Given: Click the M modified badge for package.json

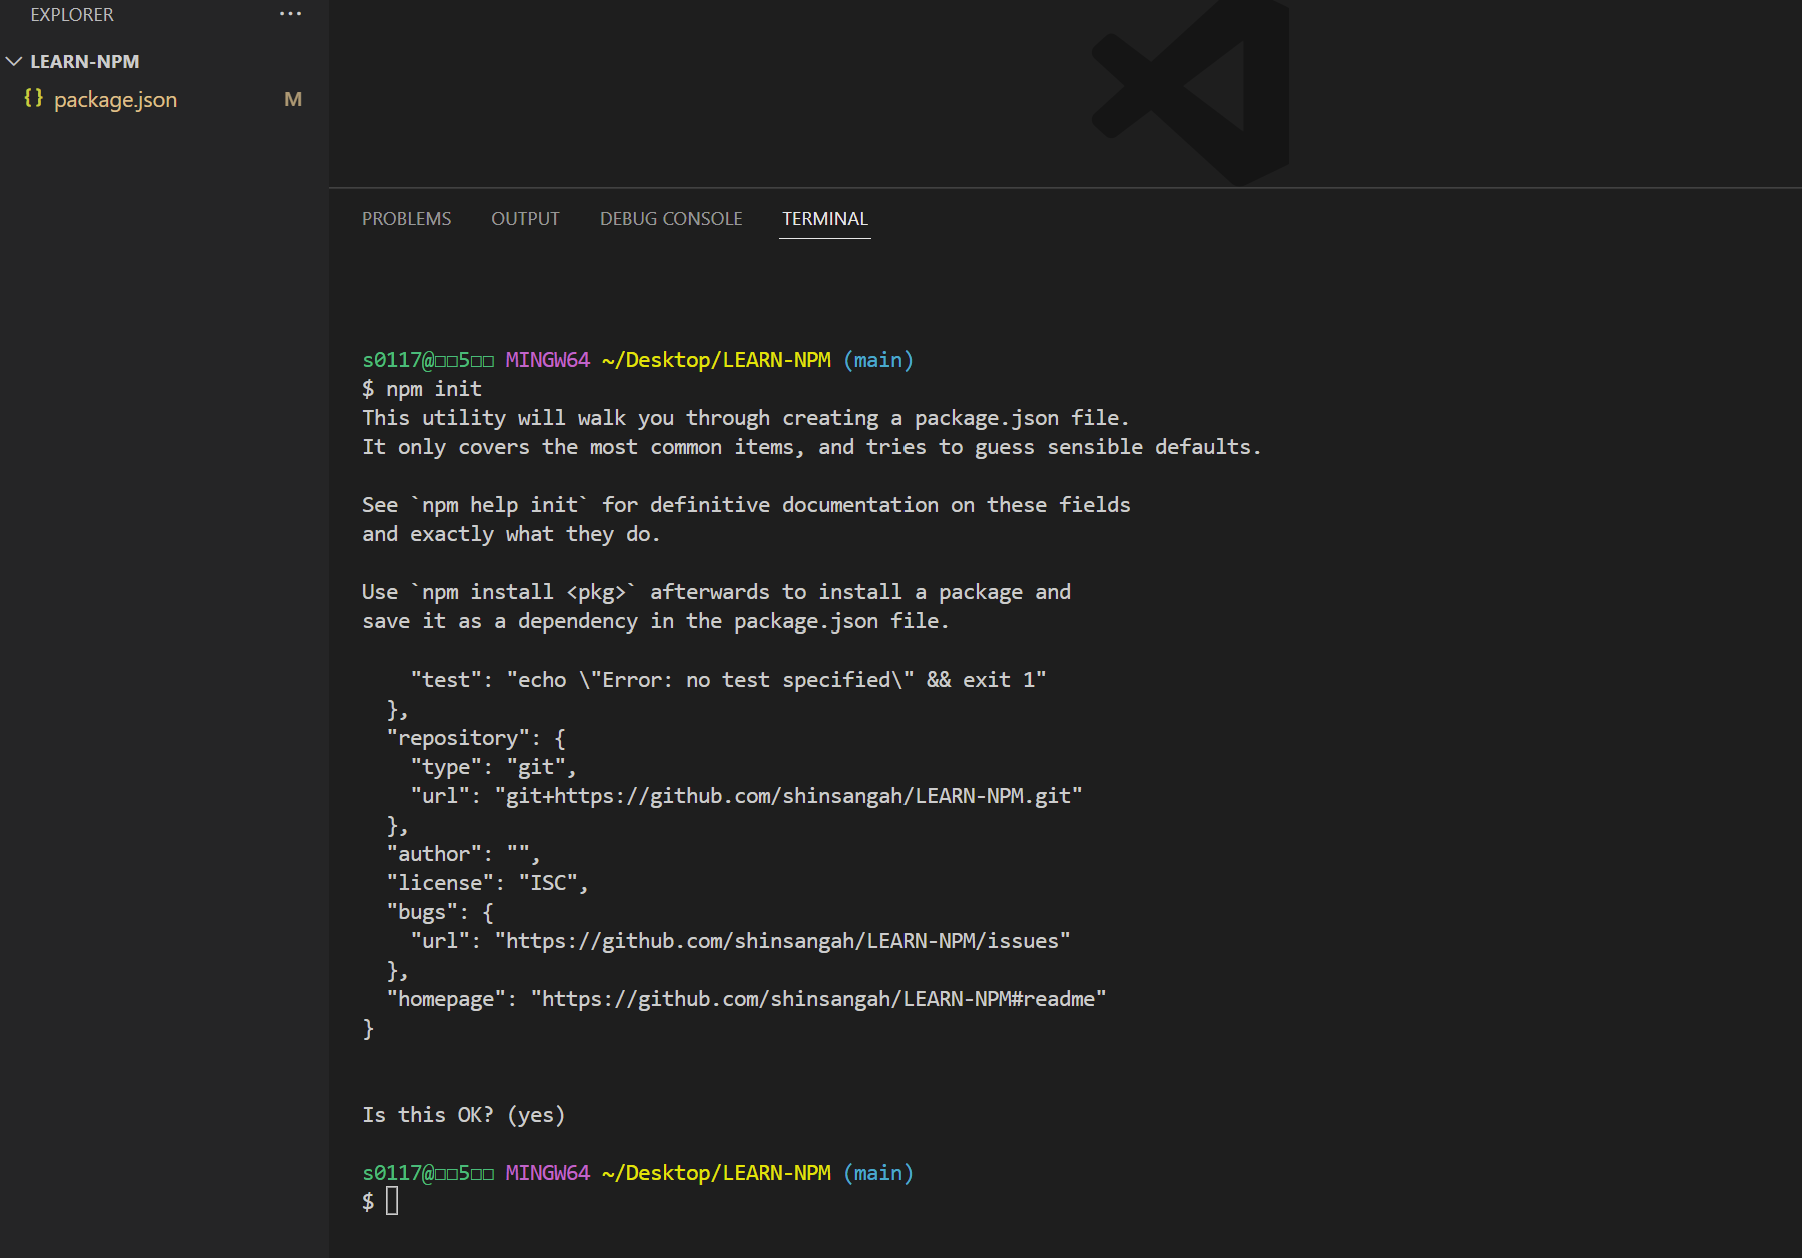Looking at the screenshot, I should tap(293, 99).
